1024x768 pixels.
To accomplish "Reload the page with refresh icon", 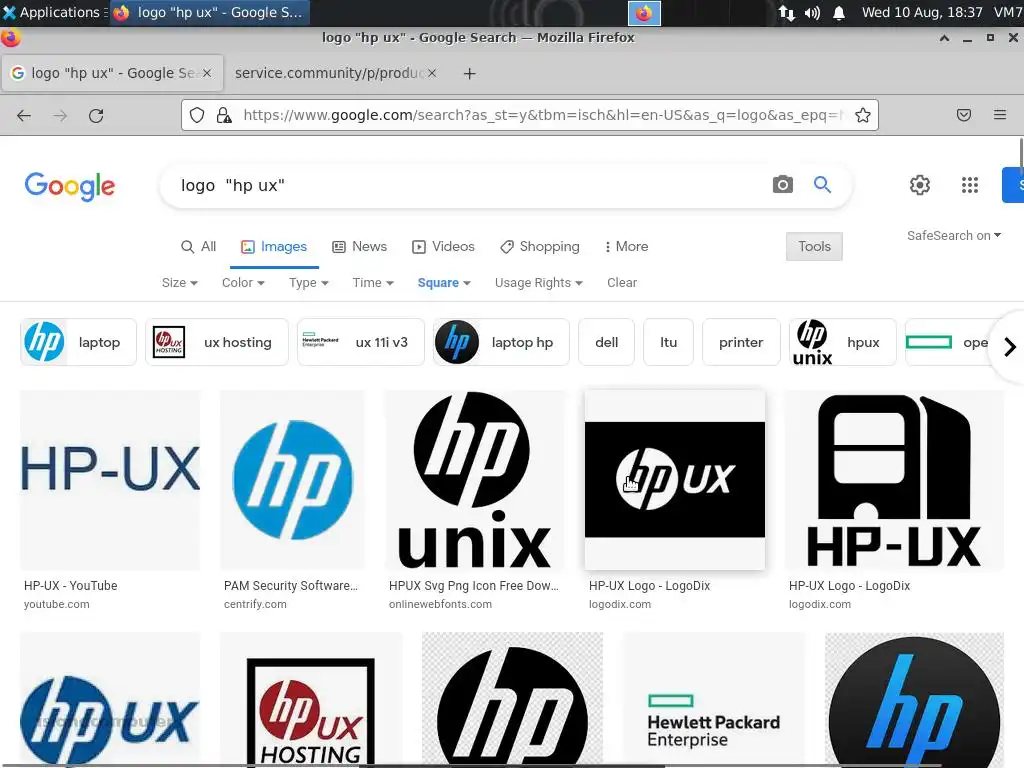I will click(x=96, y=116).
